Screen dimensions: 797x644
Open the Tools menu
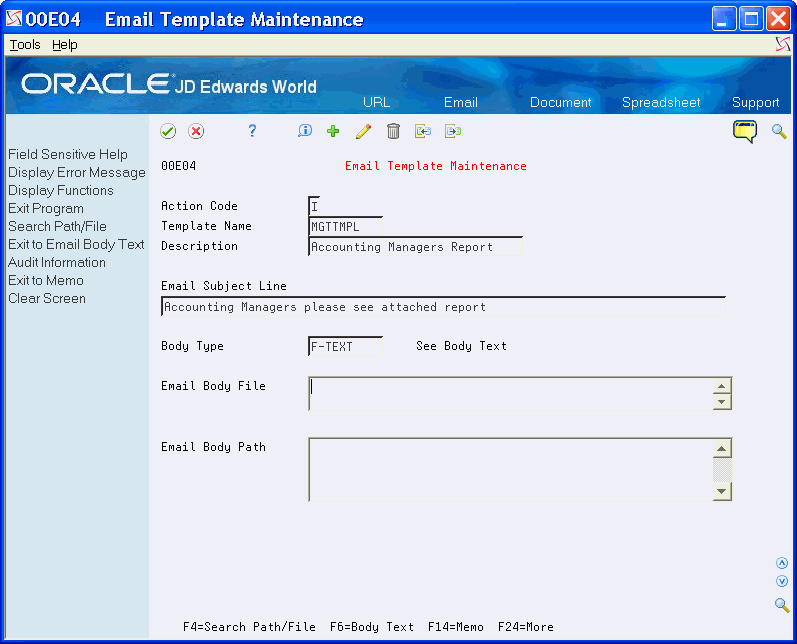[25, 45]
